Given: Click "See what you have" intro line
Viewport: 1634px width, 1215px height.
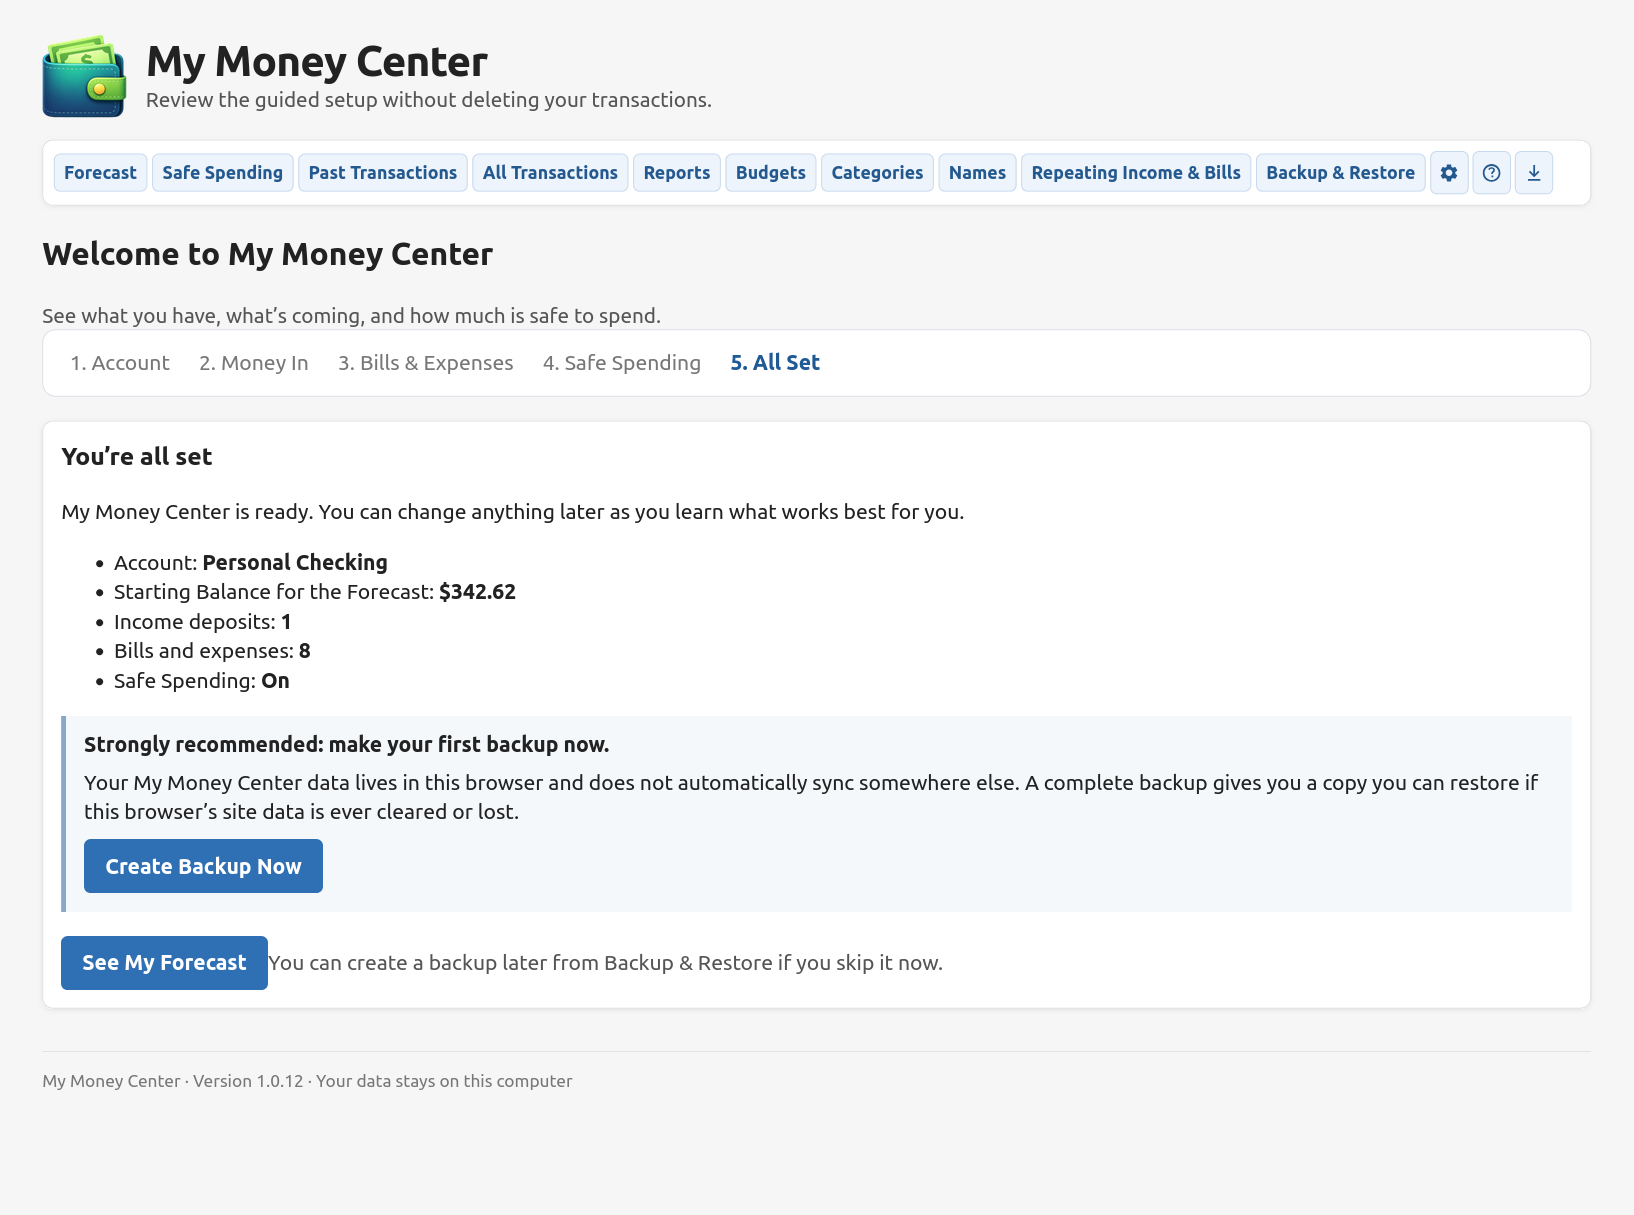Looking at the screenshot, I should [x=351, y=316].
